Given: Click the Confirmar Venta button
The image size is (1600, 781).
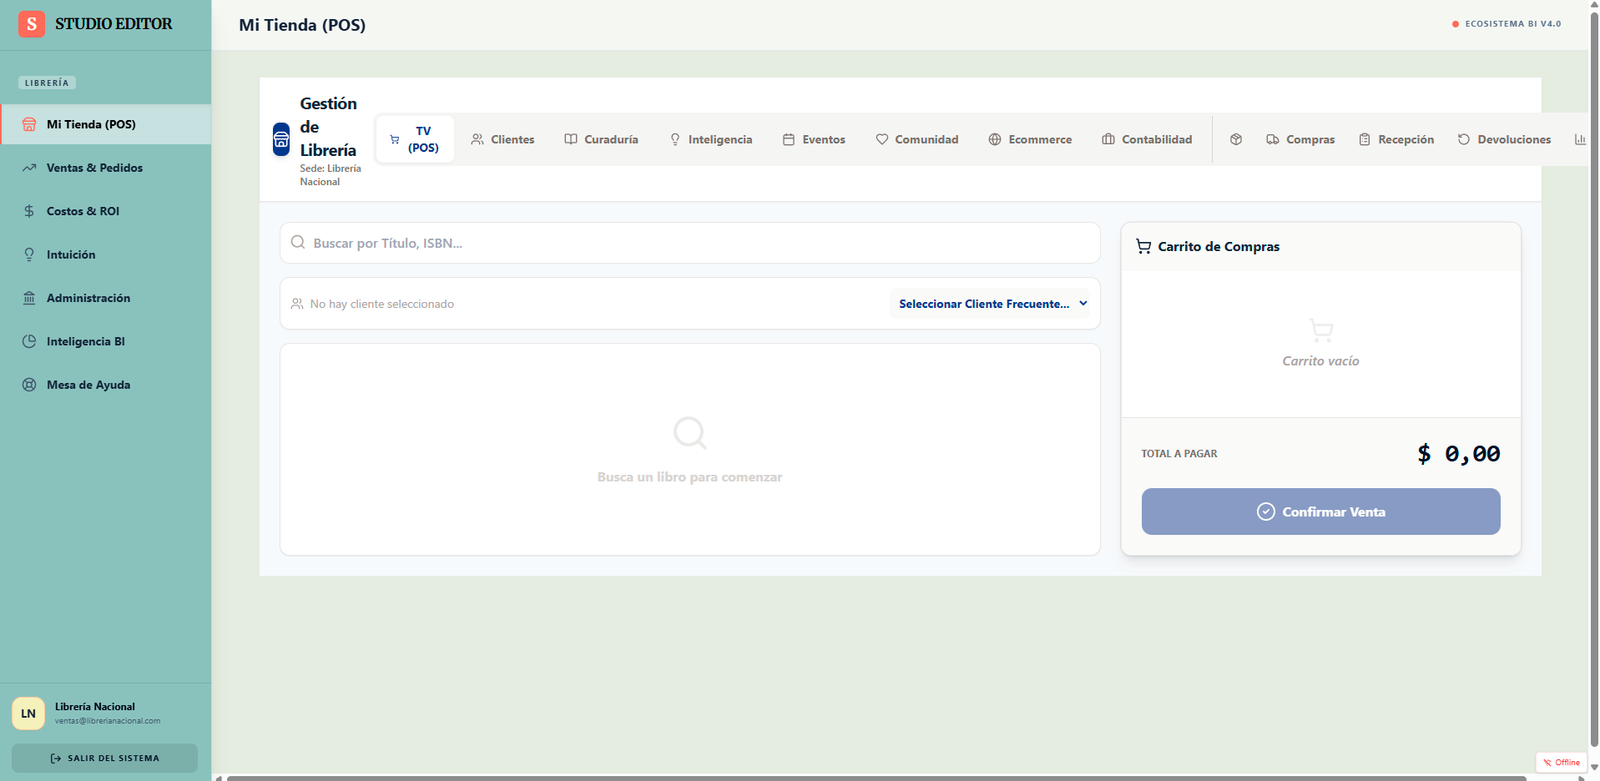Looking at the screenshot, I should 1320,511.
